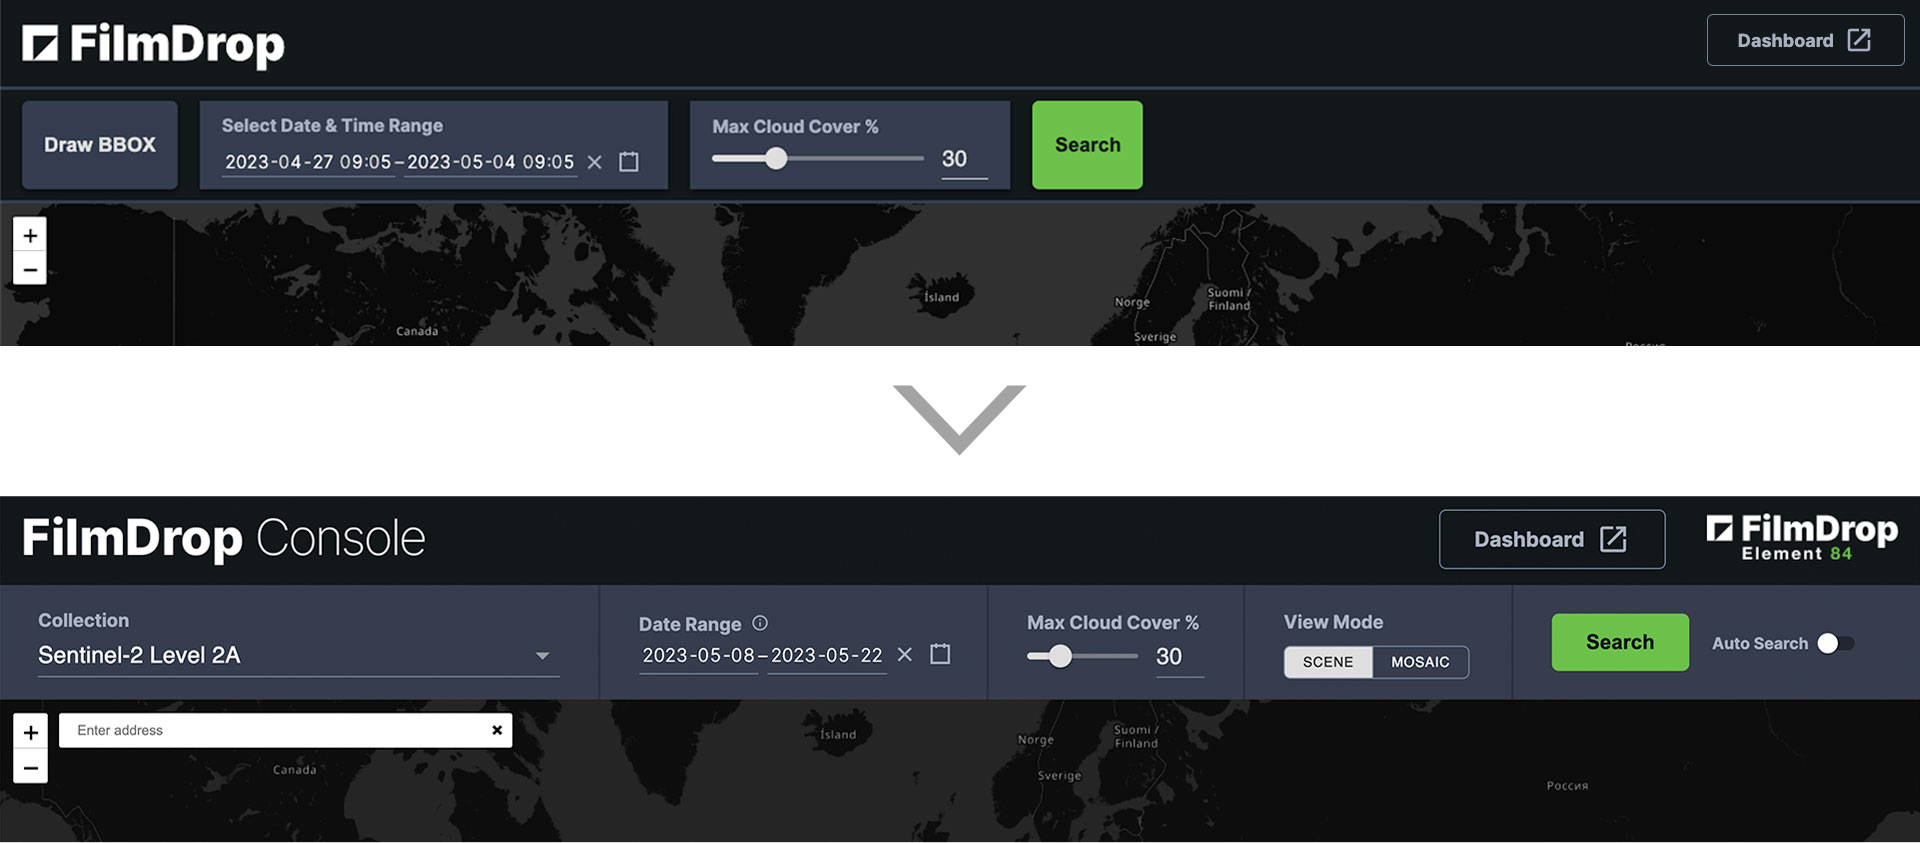Click the FilmDrop logo in the top header
Image resolution: width=1920 pixels, height=843 pixels.
[x=153, y=44]
